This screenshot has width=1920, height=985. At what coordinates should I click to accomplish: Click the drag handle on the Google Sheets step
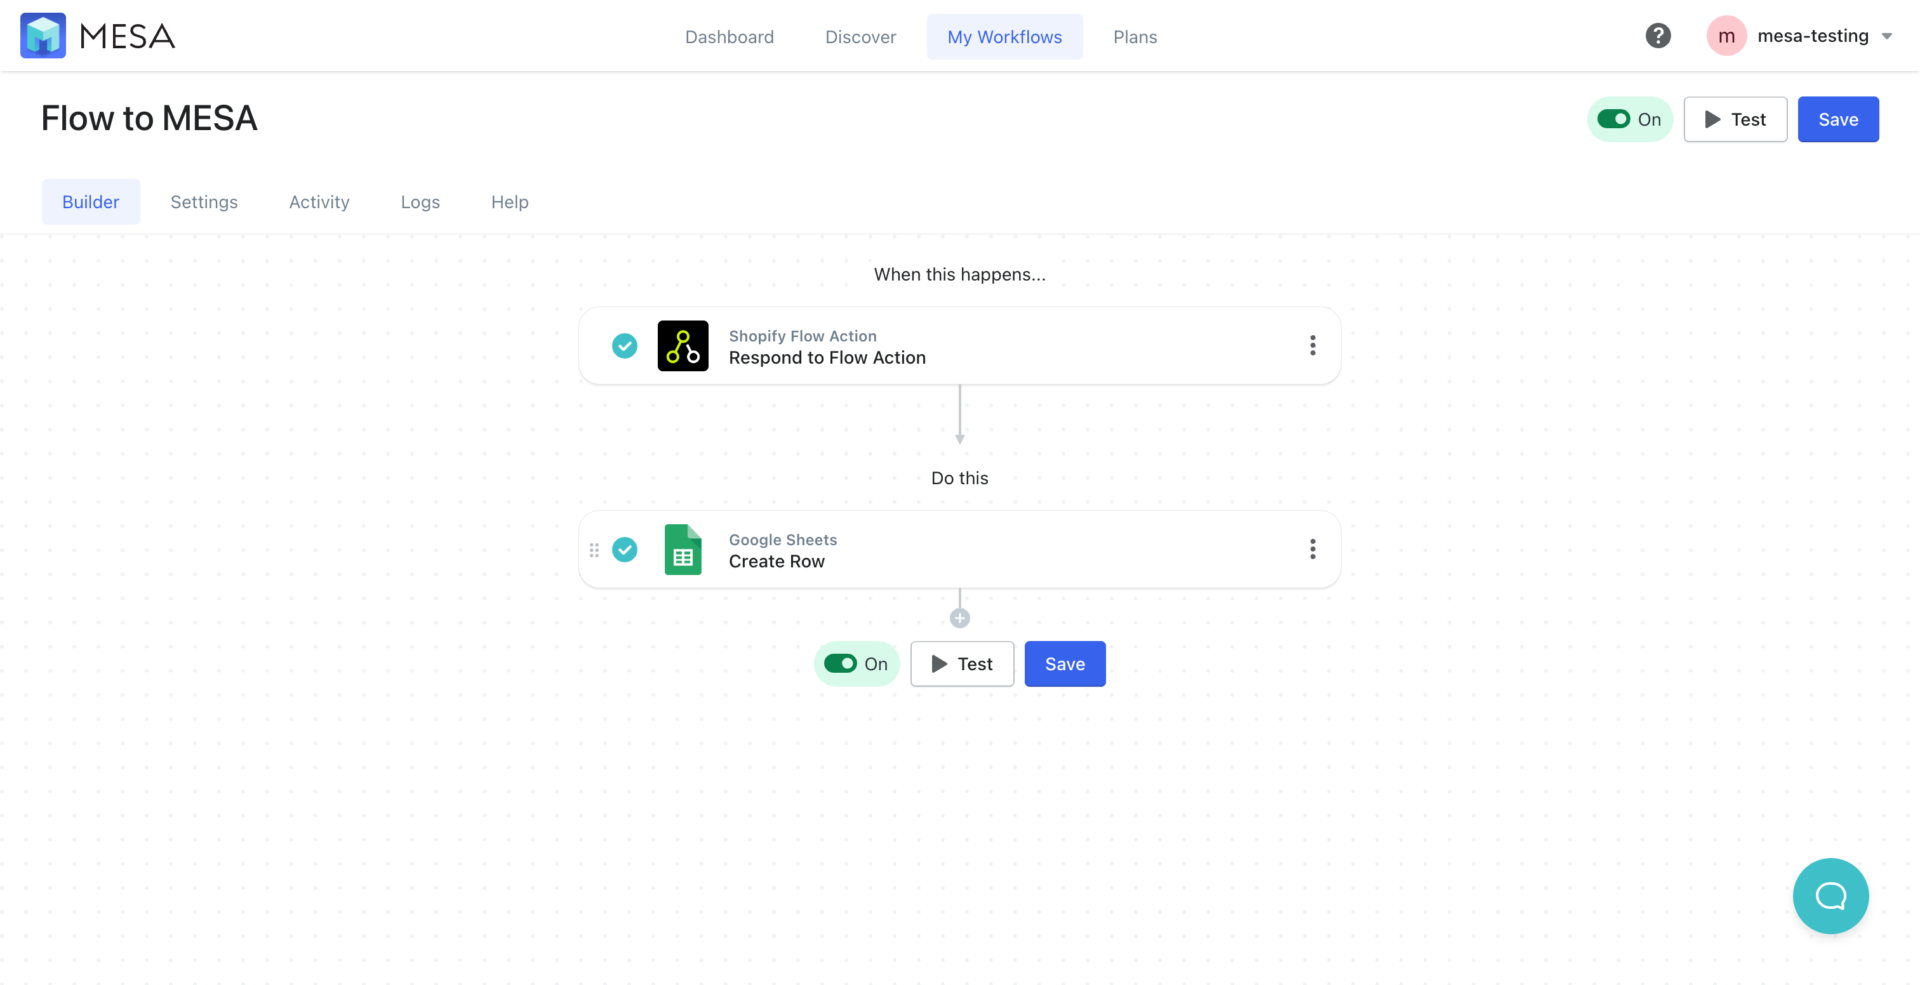tap(594, 549)
